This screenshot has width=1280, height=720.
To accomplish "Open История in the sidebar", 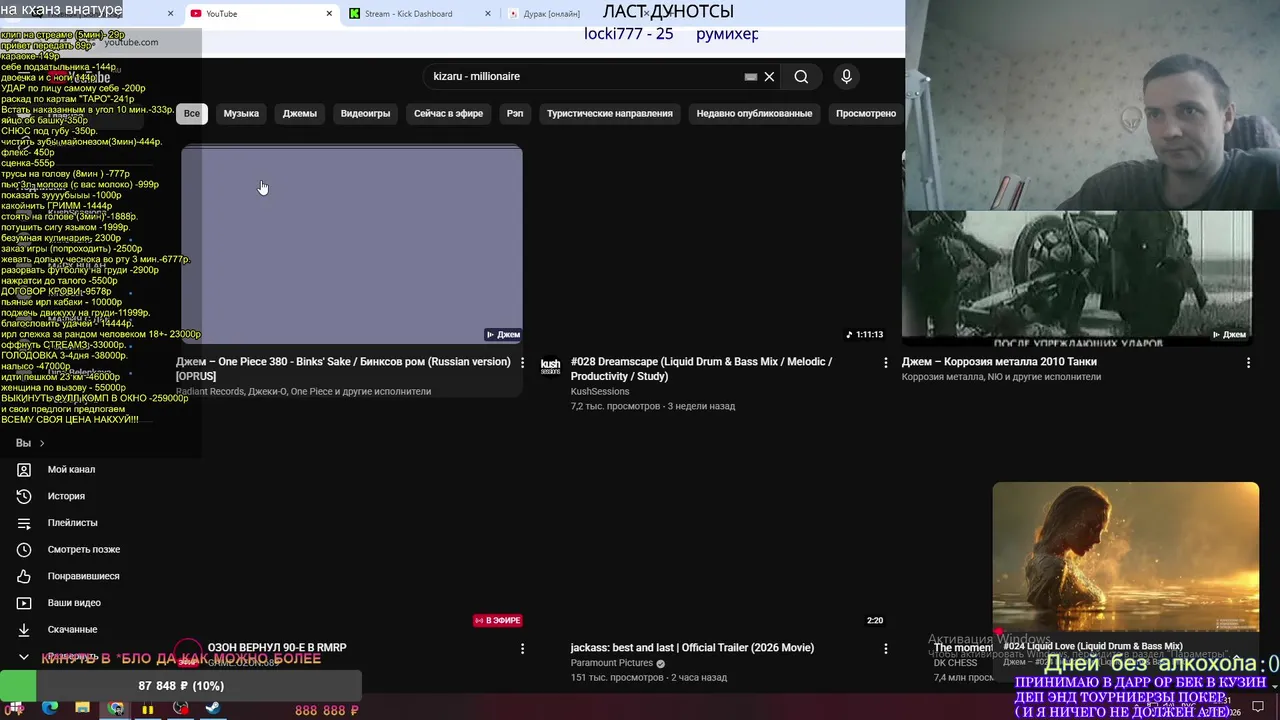I will point(66,496).
